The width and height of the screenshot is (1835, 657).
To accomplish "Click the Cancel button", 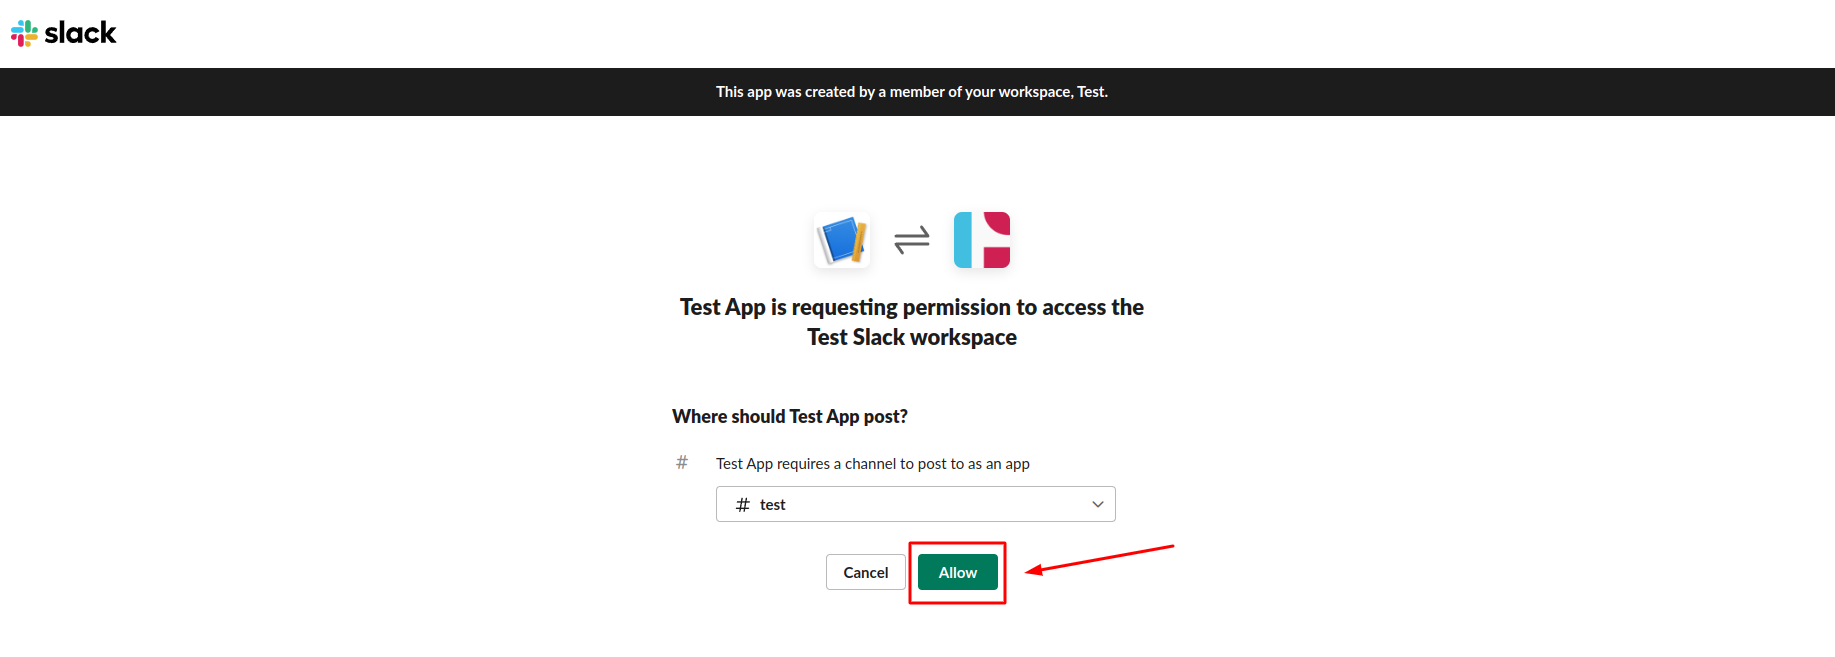I will pos(866,572).
